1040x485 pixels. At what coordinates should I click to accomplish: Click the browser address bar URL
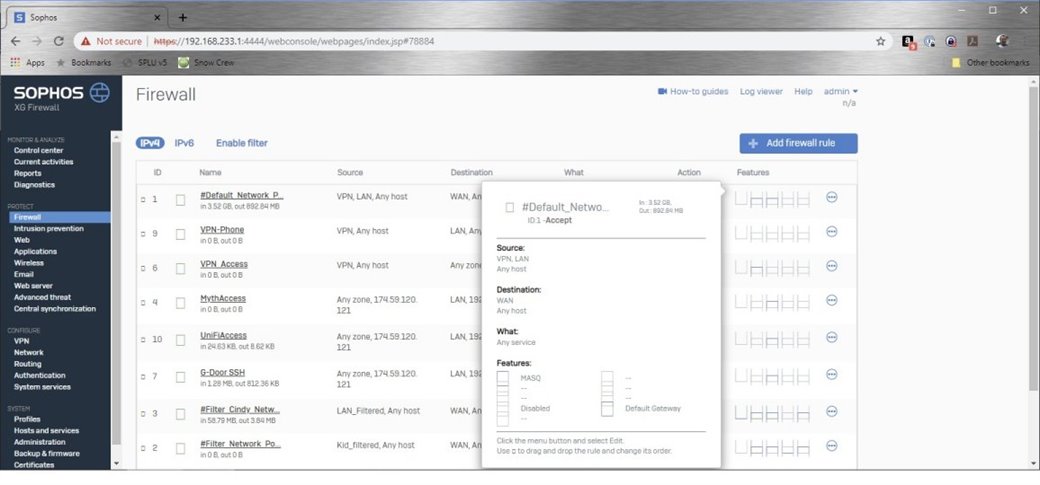click(300, 42)
